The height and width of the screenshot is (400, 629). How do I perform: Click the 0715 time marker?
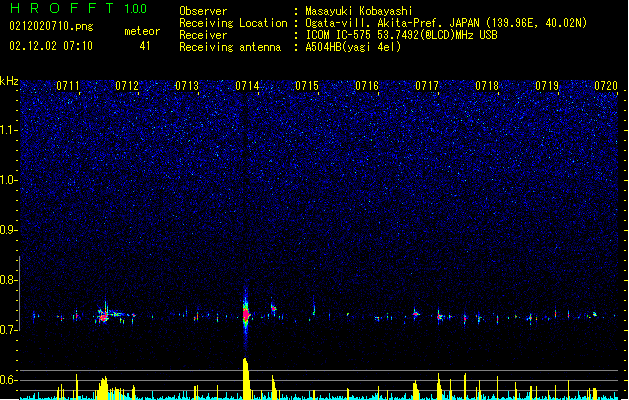tap(307, 86)
